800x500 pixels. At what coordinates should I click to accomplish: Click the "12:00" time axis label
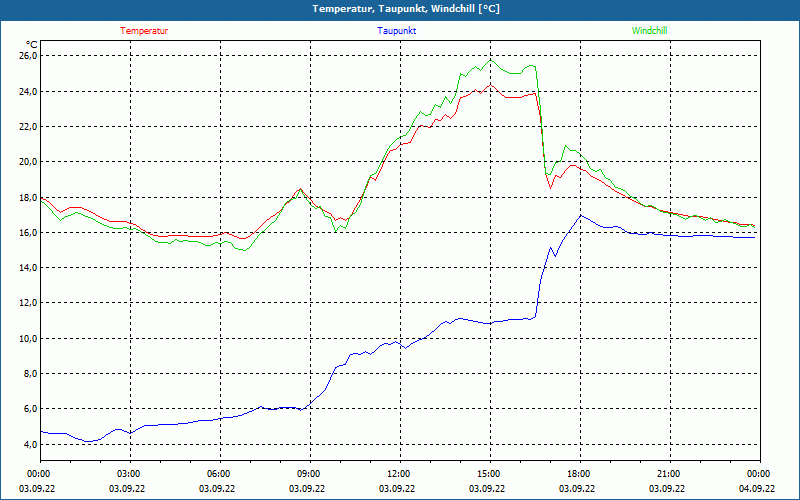pyautogui.click(x=400, y=474)
